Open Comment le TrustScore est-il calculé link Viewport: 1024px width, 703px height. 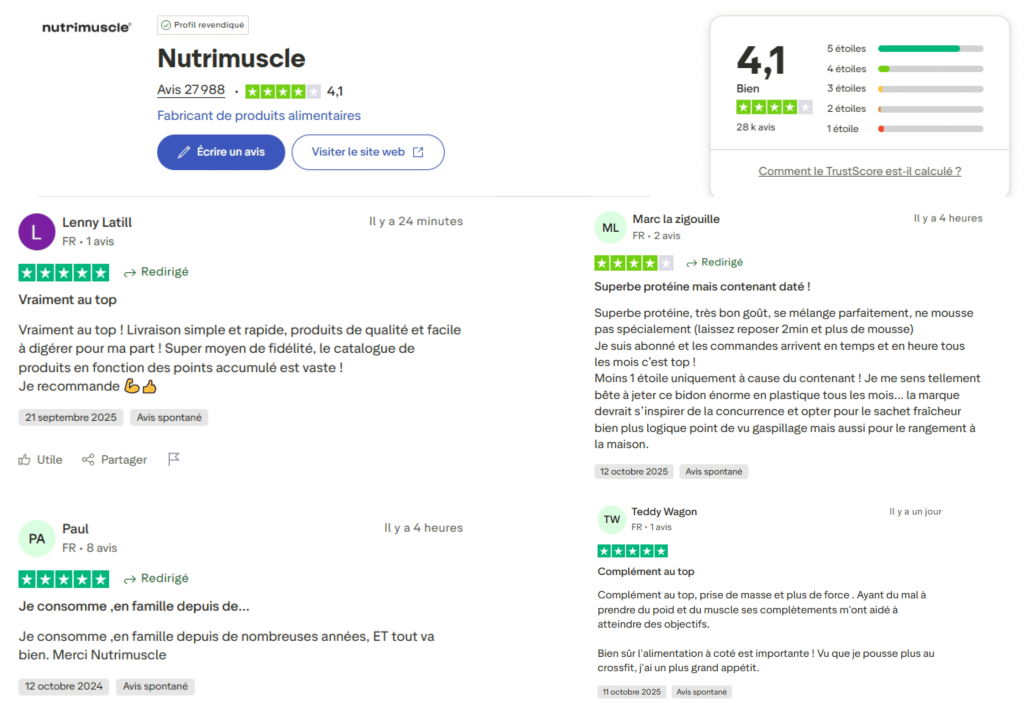[x=859, y=171]
